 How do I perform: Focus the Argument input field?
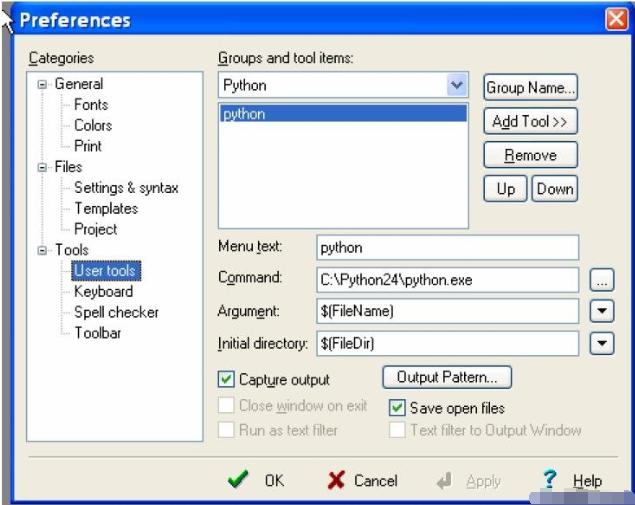[x=447, y=311]
